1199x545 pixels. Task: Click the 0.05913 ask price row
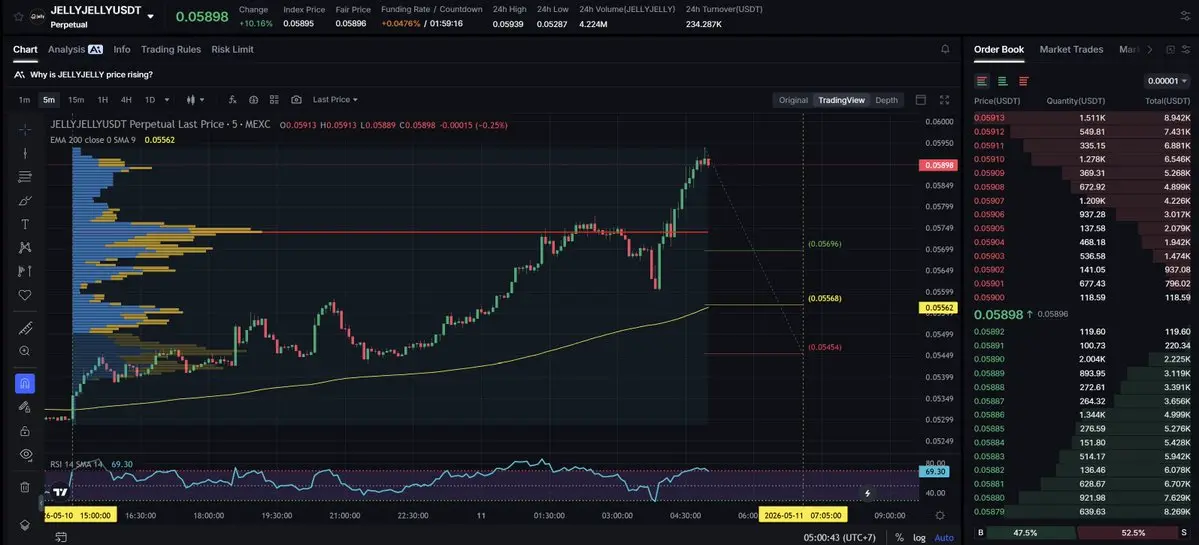[x=1081, y=118]
